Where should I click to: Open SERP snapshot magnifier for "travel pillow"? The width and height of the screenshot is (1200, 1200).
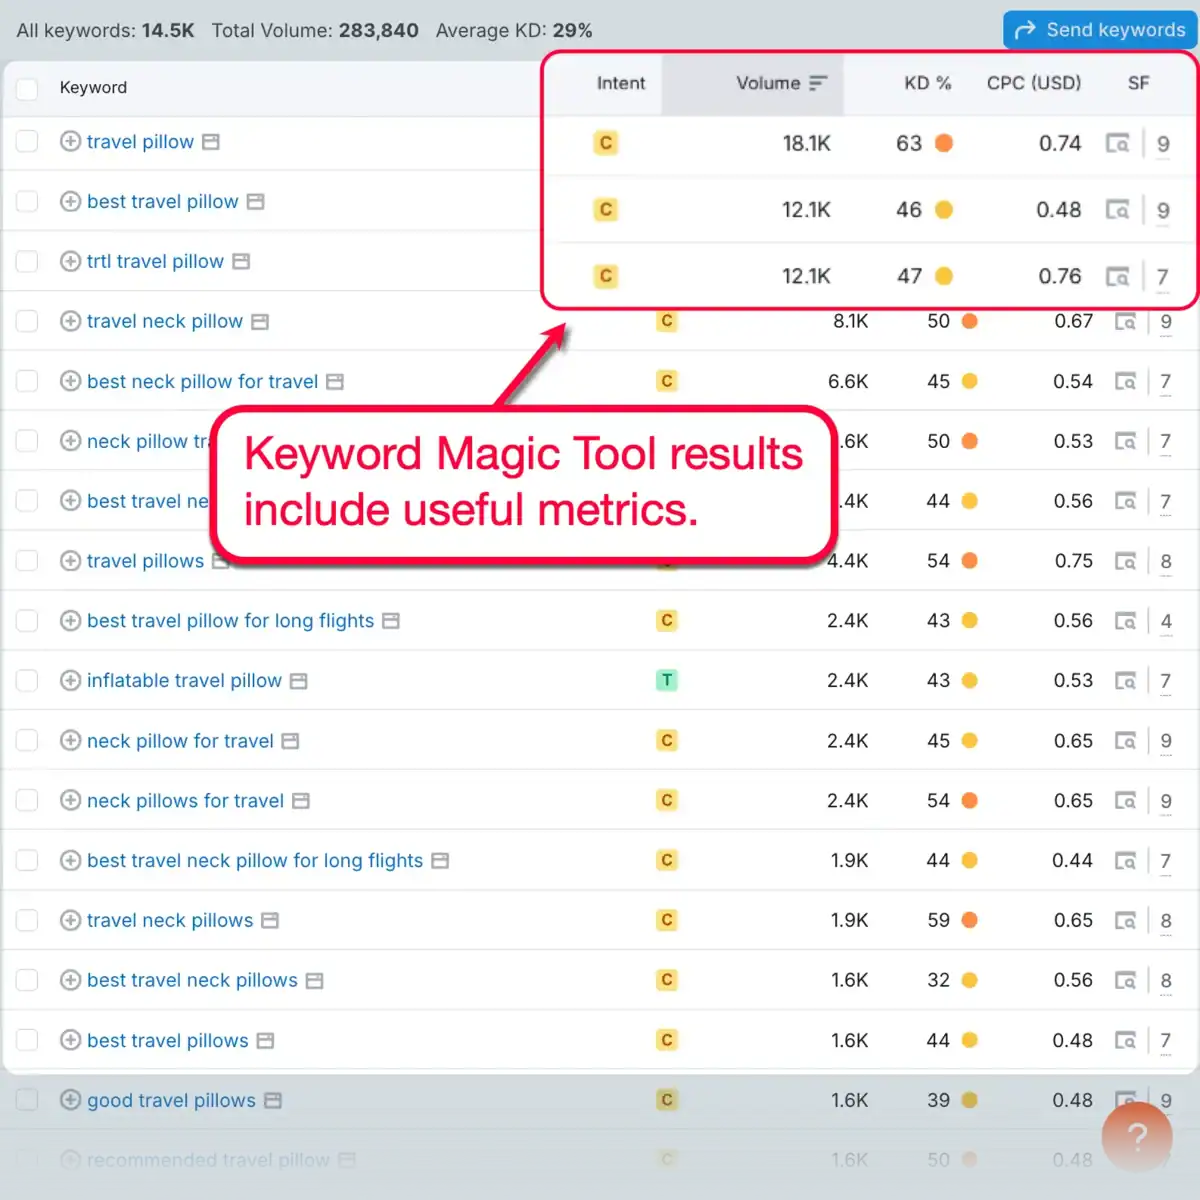[x=1119, y=143]
